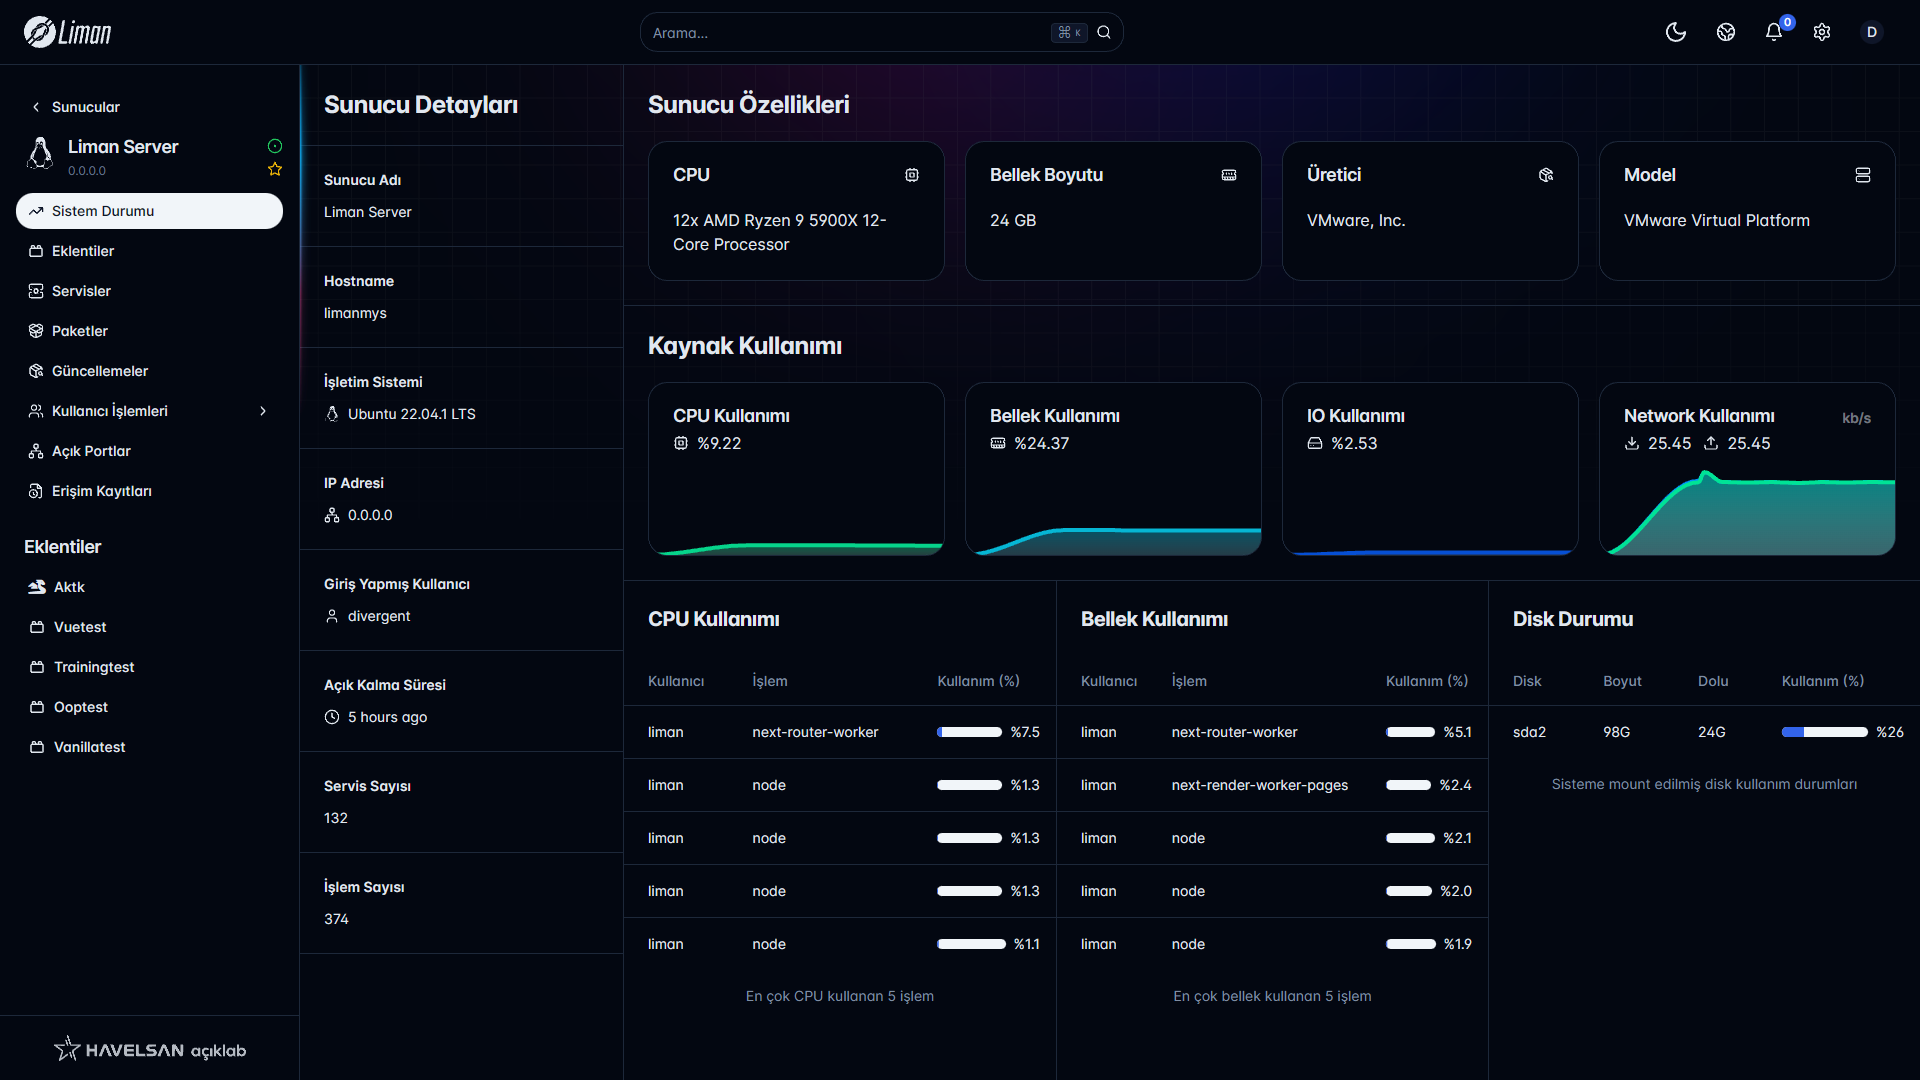The height and width of the screenshot is (1080, 1920).
Task: Click the globe/language selector icon
Action: click(1726, 32)
